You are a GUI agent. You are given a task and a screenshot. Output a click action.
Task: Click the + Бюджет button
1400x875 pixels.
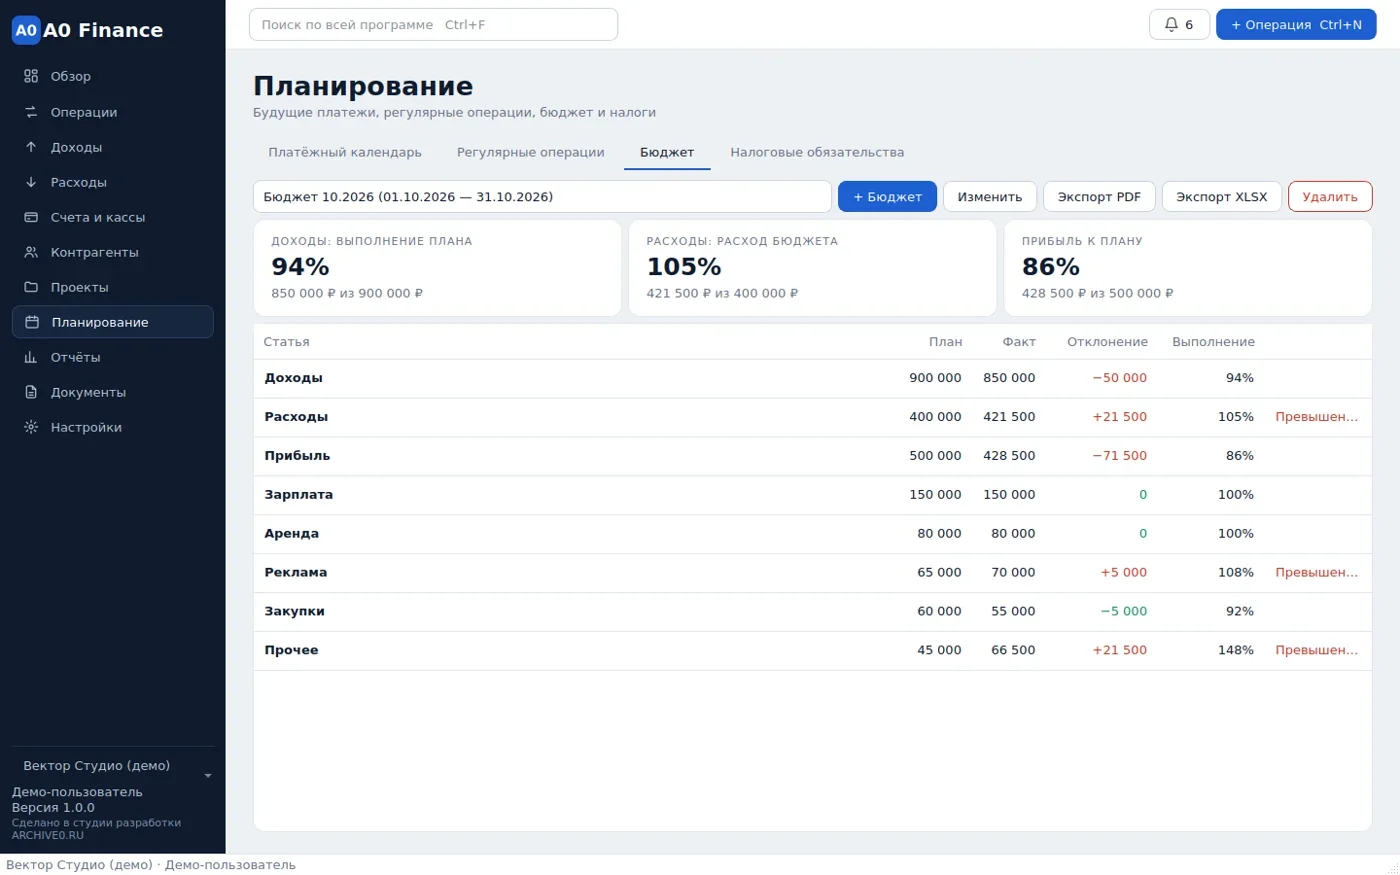pyautogui.click(x=887, y=197)
